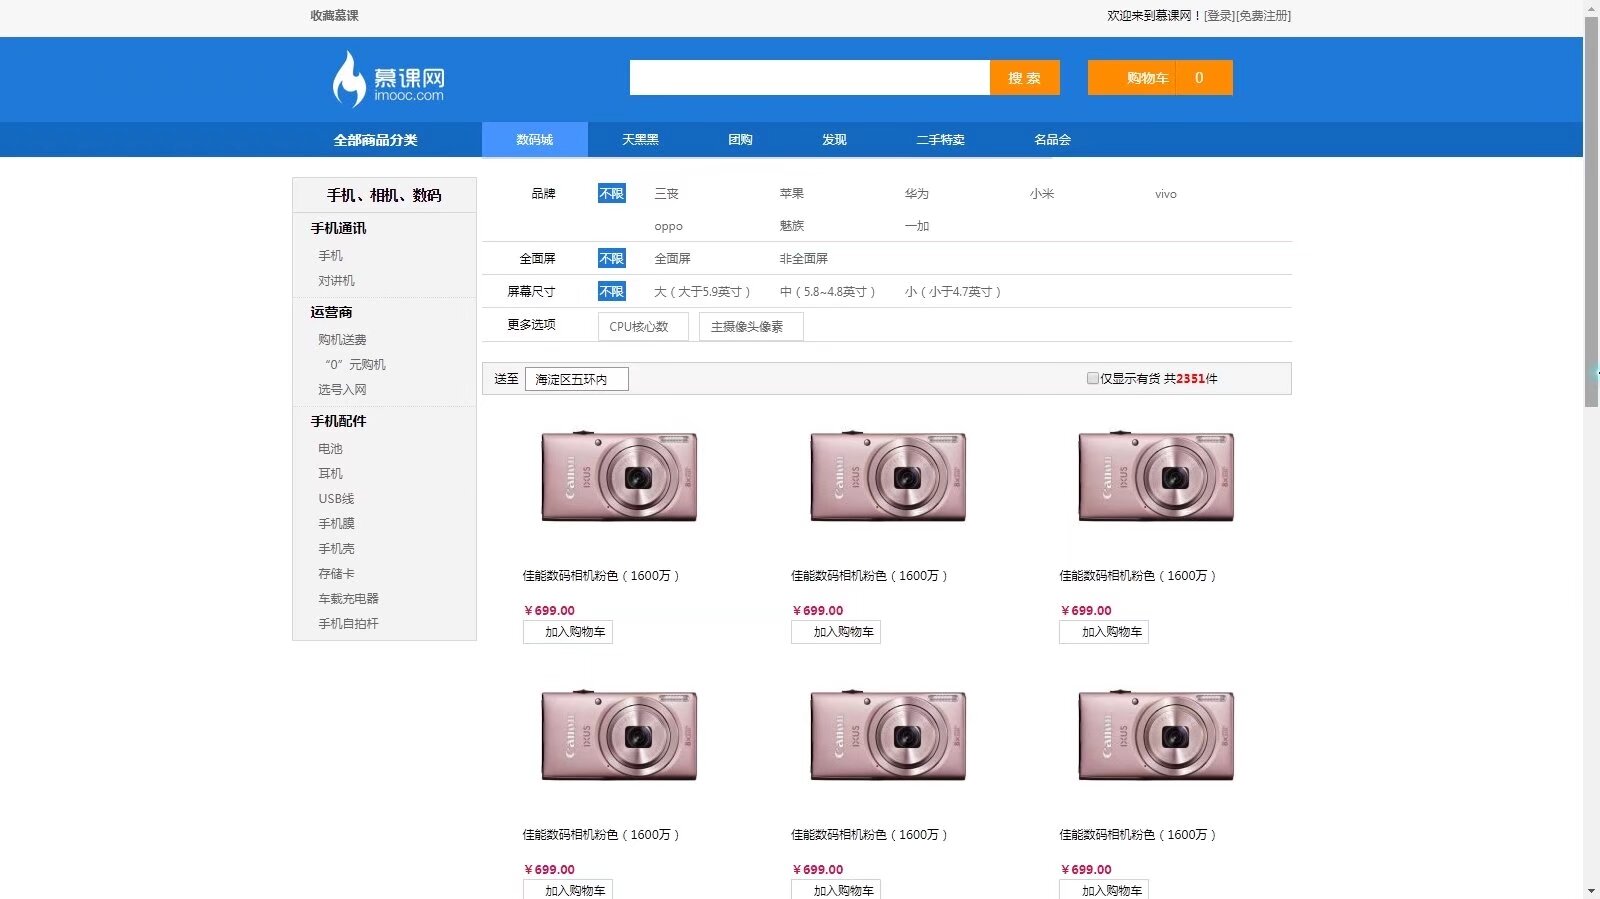1600x899 pixels.
Task: Open 电池 in the sidebar
Action: tap(330, 449)
